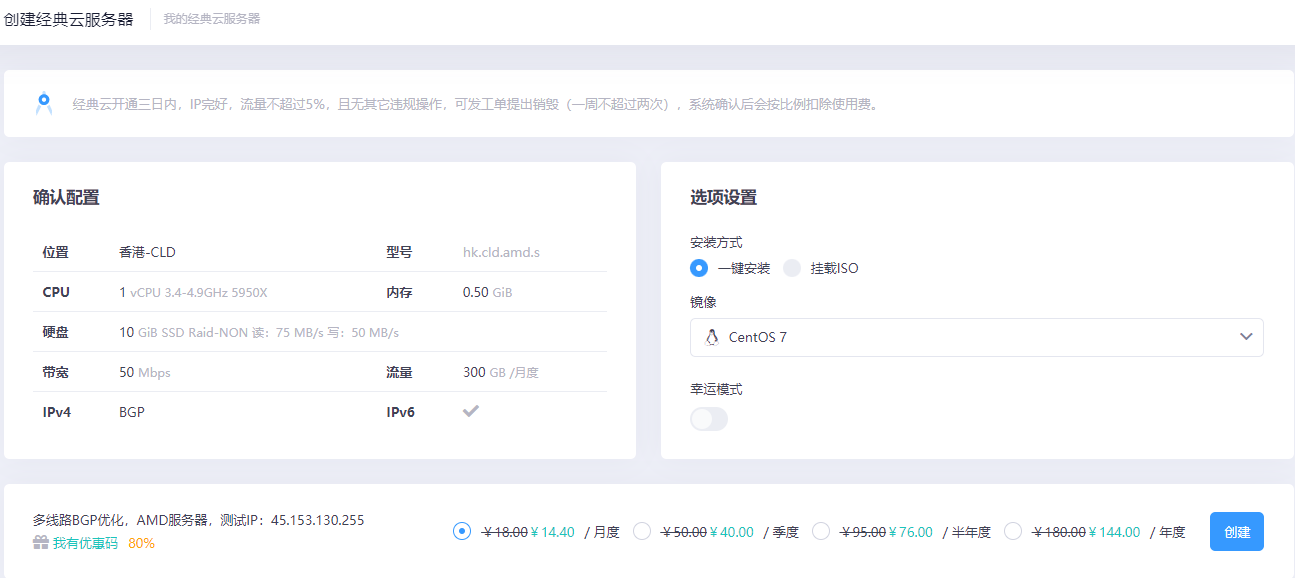Click the gift icon beside coupon code
1295x578 pixels.
pos(40,543)
